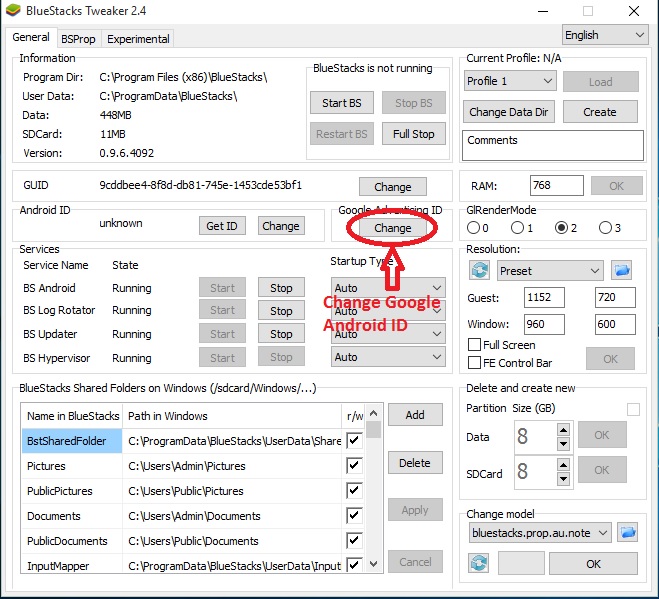Screen dimensions: 659x599
Task: Toggle r/w checkbox for Documents row
Action: tap(354, 515)
